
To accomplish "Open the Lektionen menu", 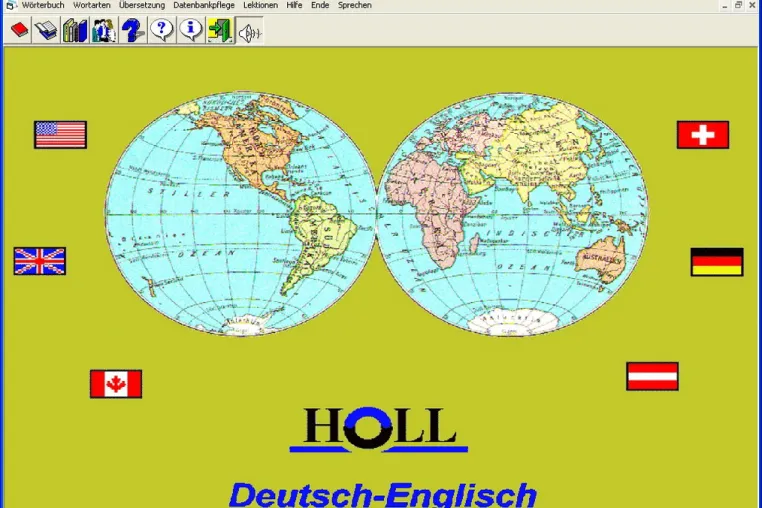I will pos(260,5).
